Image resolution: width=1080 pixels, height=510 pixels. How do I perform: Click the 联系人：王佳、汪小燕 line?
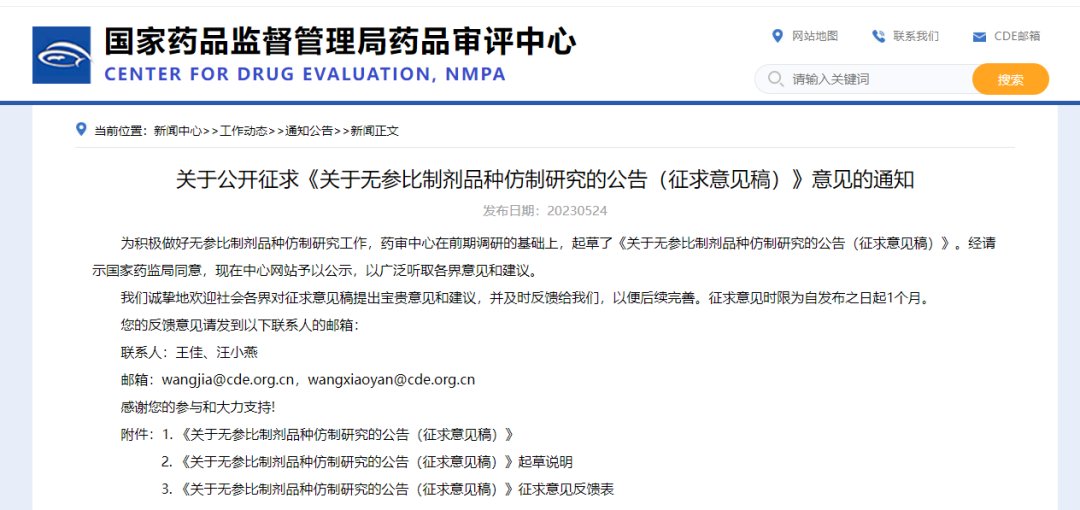pos(189,352)
